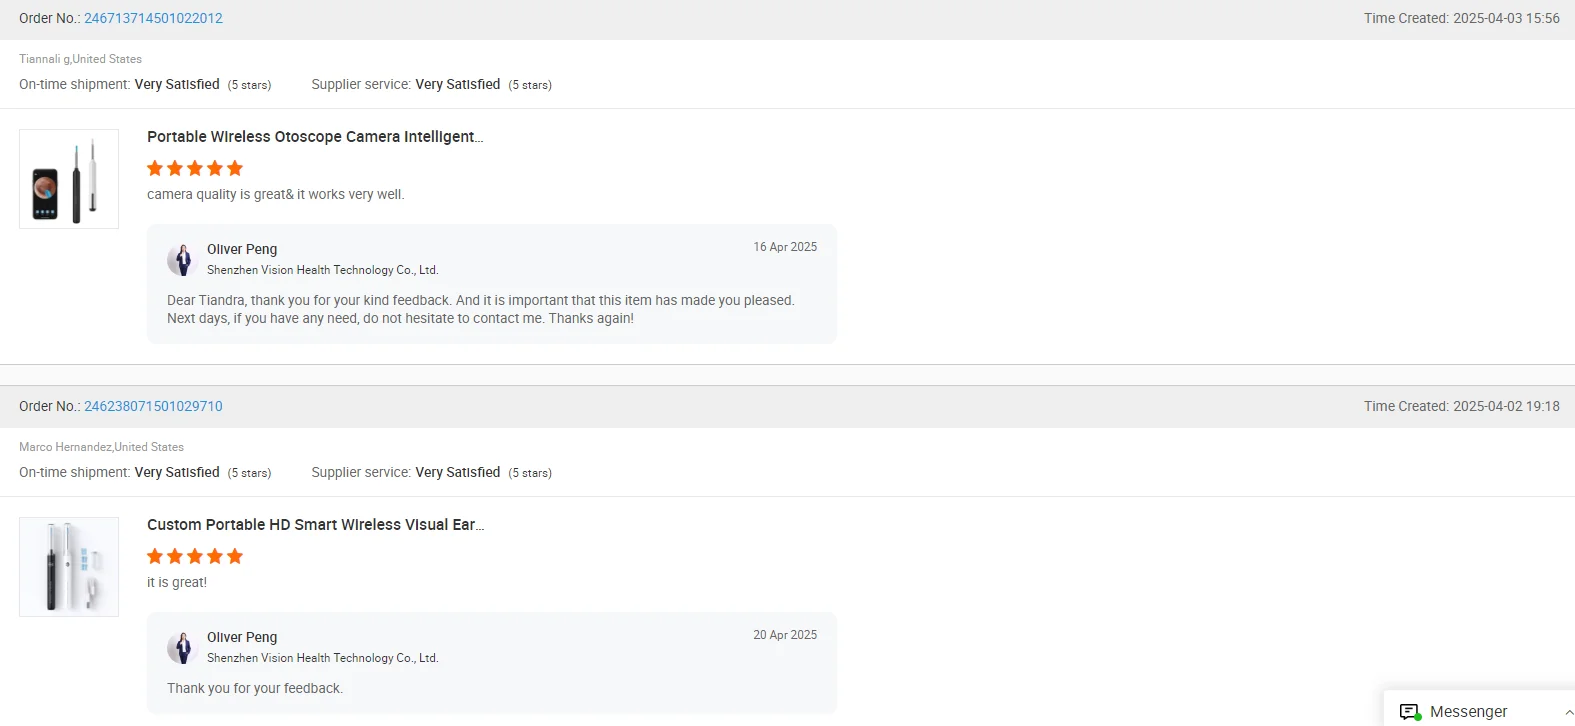Click reviewer name Tiannali g, United States
This screenshot has height=726, width=1575.
click(80, 59)
